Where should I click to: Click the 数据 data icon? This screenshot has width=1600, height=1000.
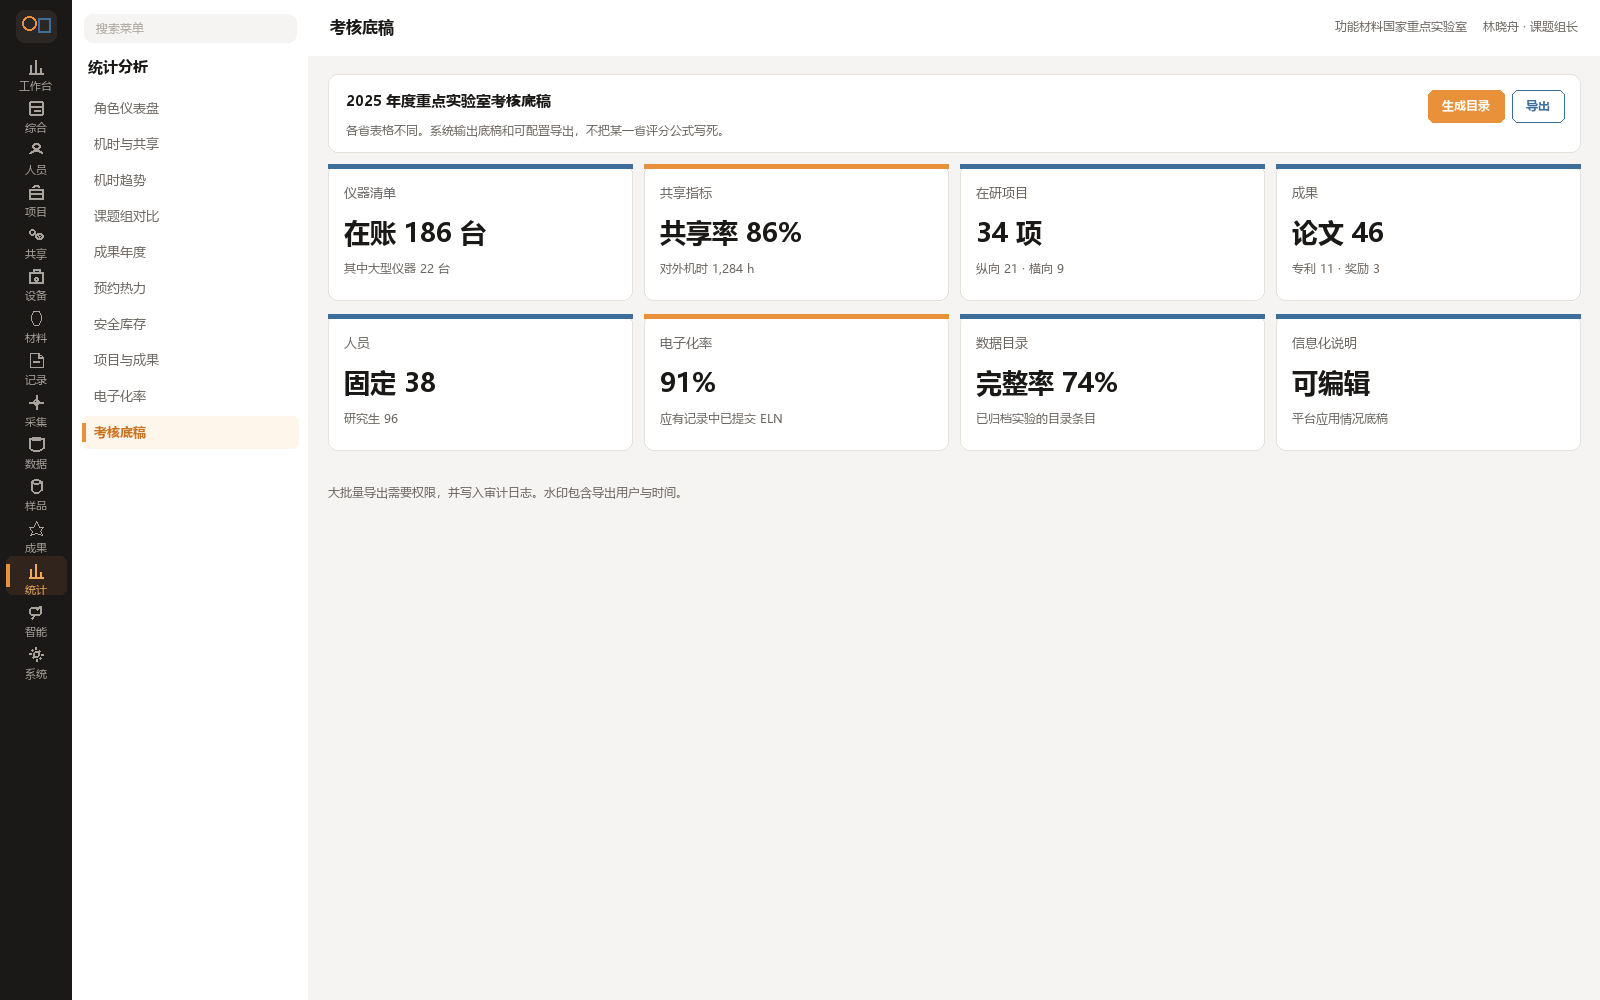coord(36,454)
